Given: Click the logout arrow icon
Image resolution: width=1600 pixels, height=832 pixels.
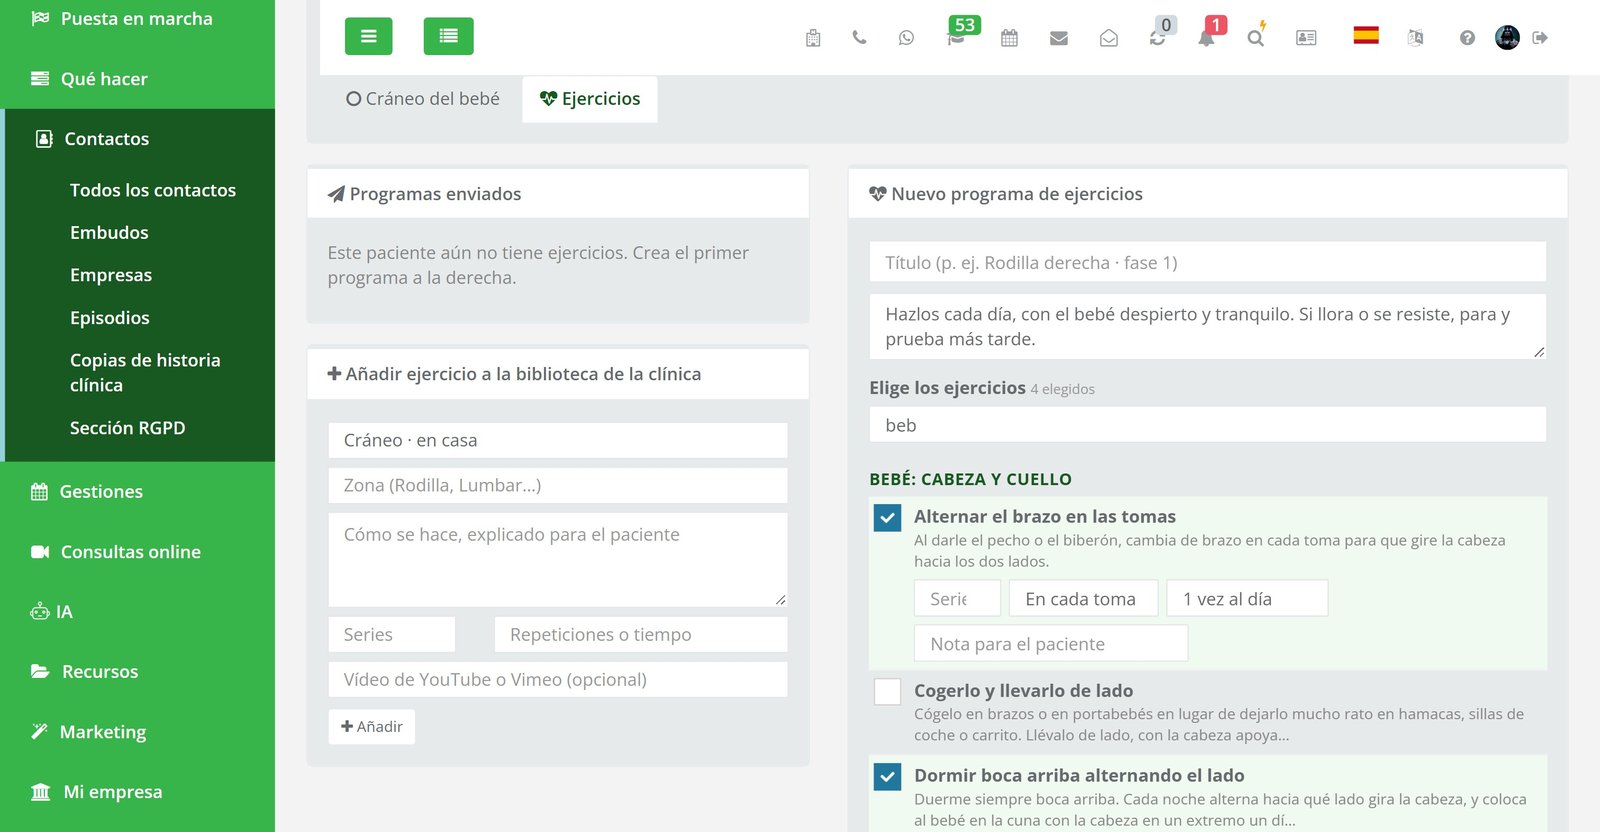Looking at the screenshot, I should pos(1540,38).
